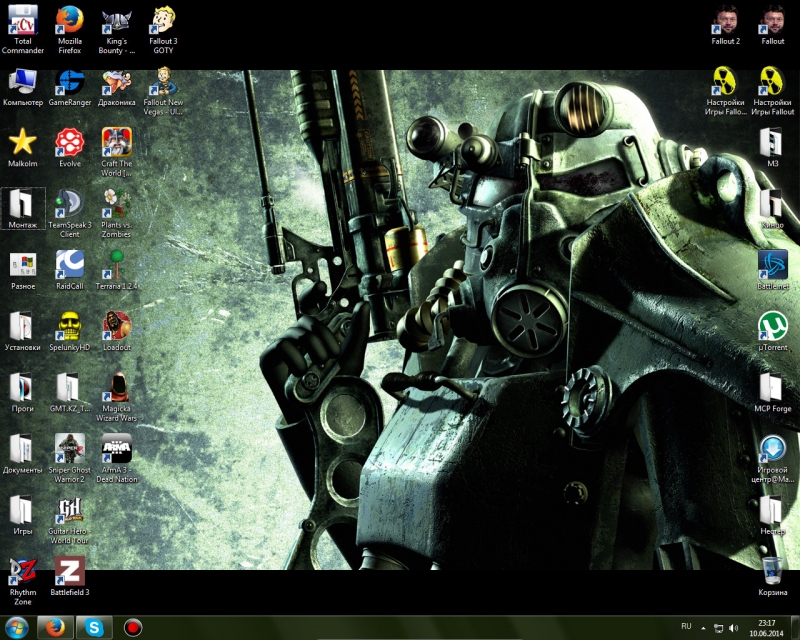Select the Battlefield 3 shortcut
This screenshot has width=800, height=640.
[70, 577]
